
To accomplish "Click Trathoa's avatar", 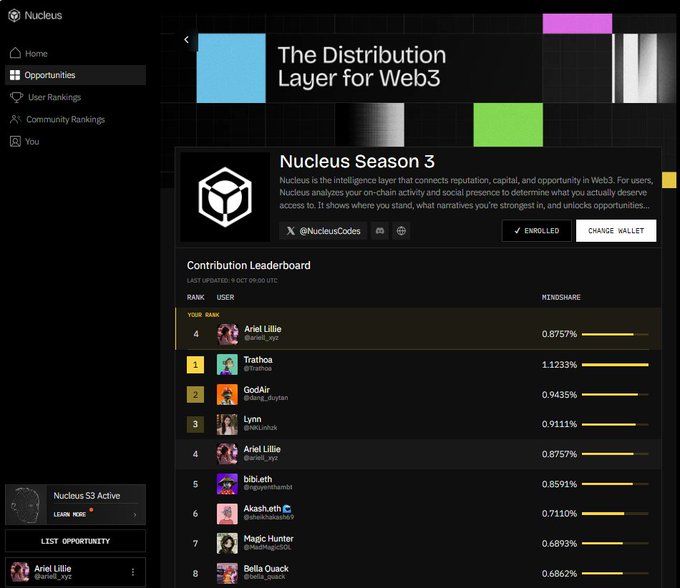I will point(227,365).
